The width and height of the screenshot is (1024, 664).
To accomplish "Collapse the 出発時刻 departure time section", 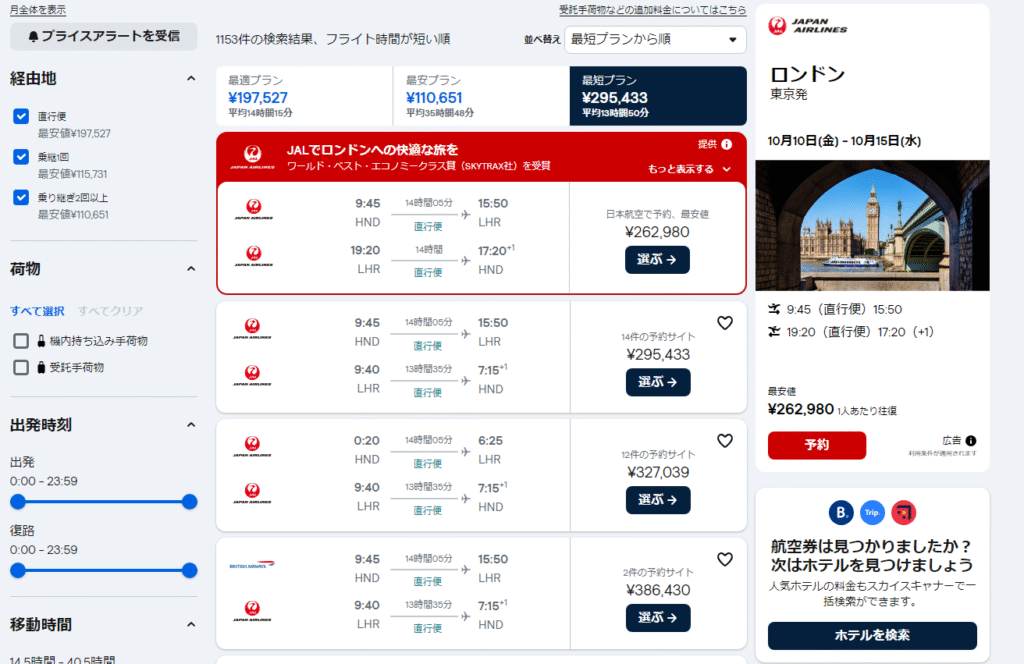I will pos(191,425).
